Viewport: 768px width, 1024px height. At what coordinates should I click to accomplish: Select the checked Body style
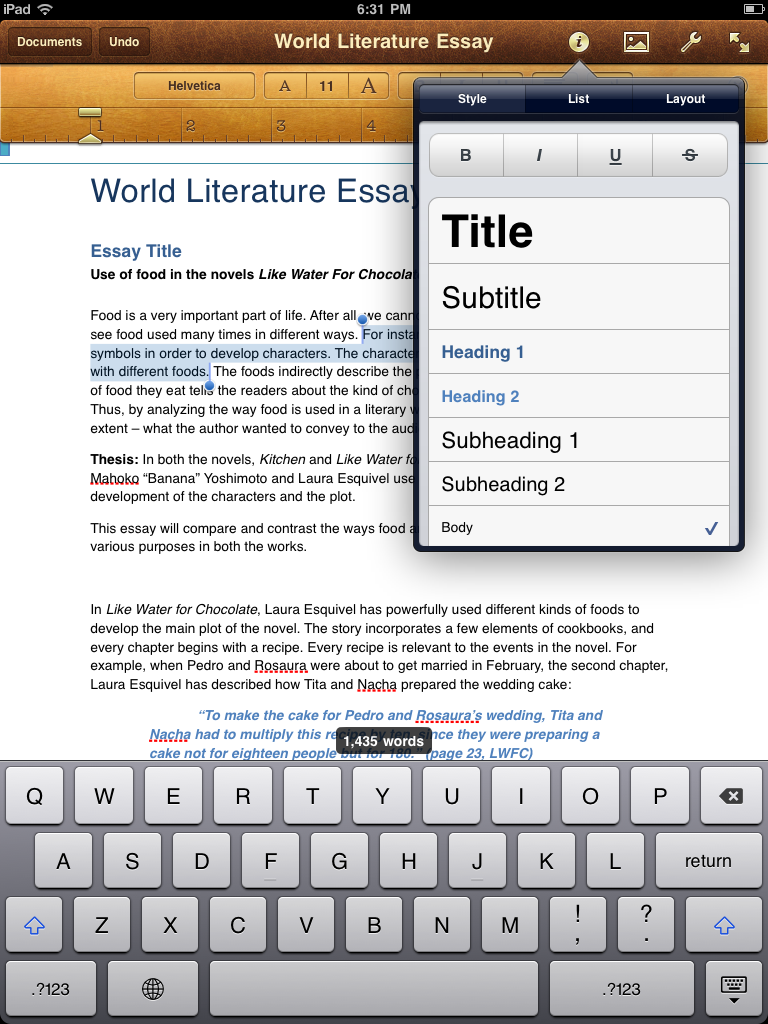[579, 526]
